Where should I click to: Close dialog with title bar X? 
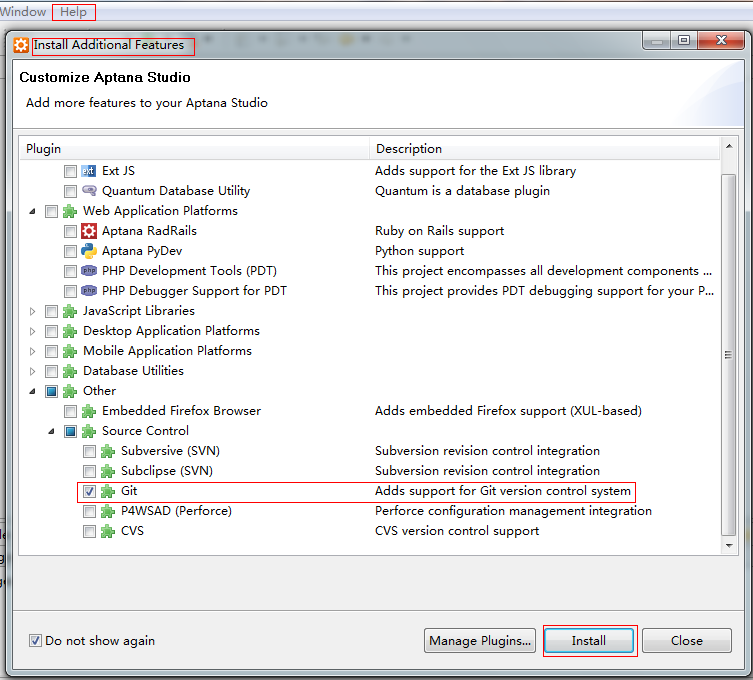click(x=721, y=40)
